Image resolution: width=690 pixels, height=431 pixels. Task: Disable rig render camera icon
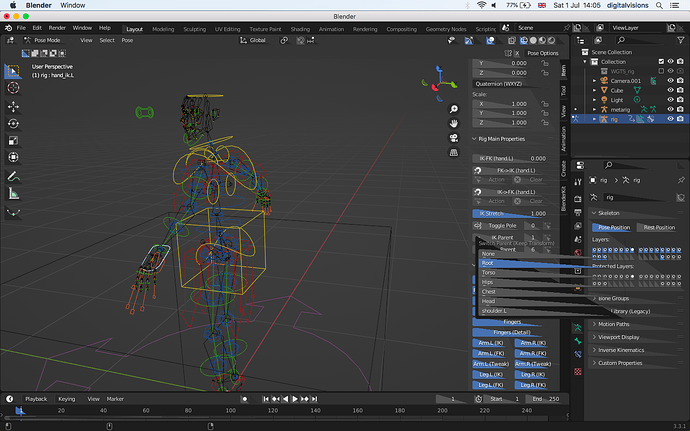(x=680, y=119)
